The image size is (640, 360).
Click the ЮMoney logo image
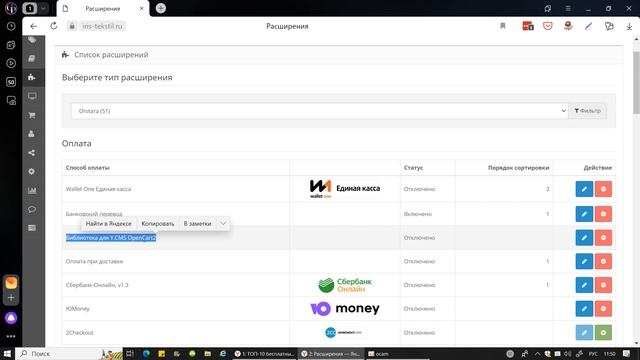coord(345,309)
